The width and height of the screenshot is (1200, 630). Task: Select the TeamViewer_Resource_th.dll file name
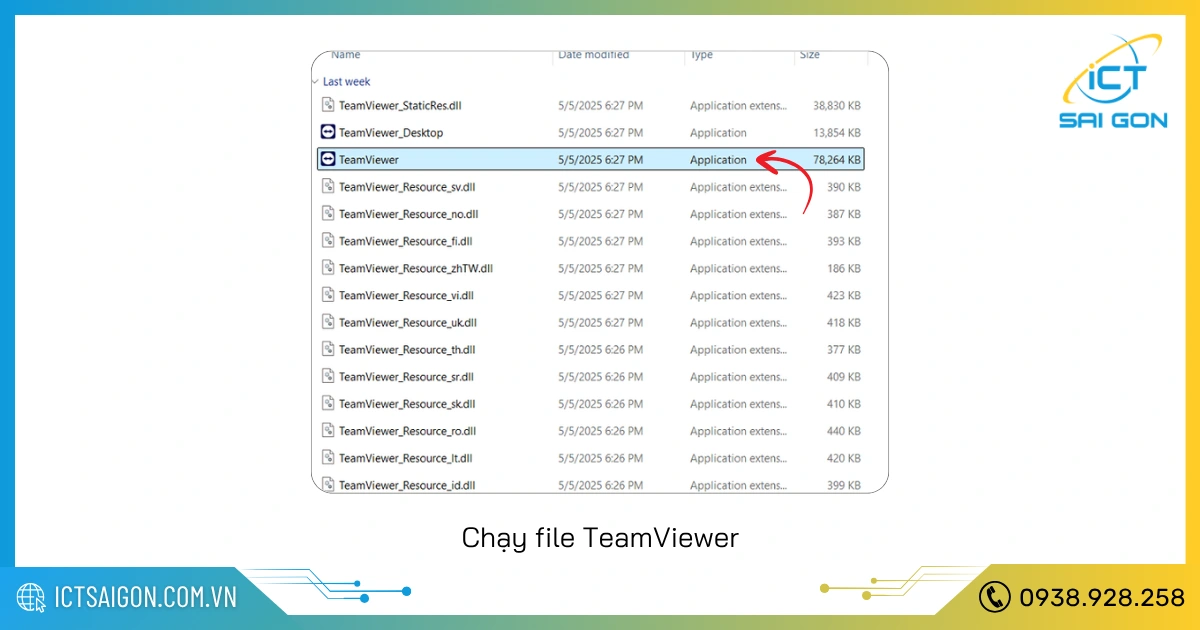point(407,349)
